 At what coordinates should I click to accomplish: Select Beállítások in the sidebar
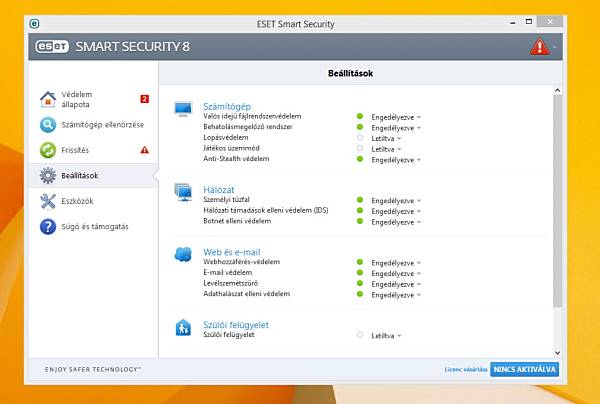point(93,175)
